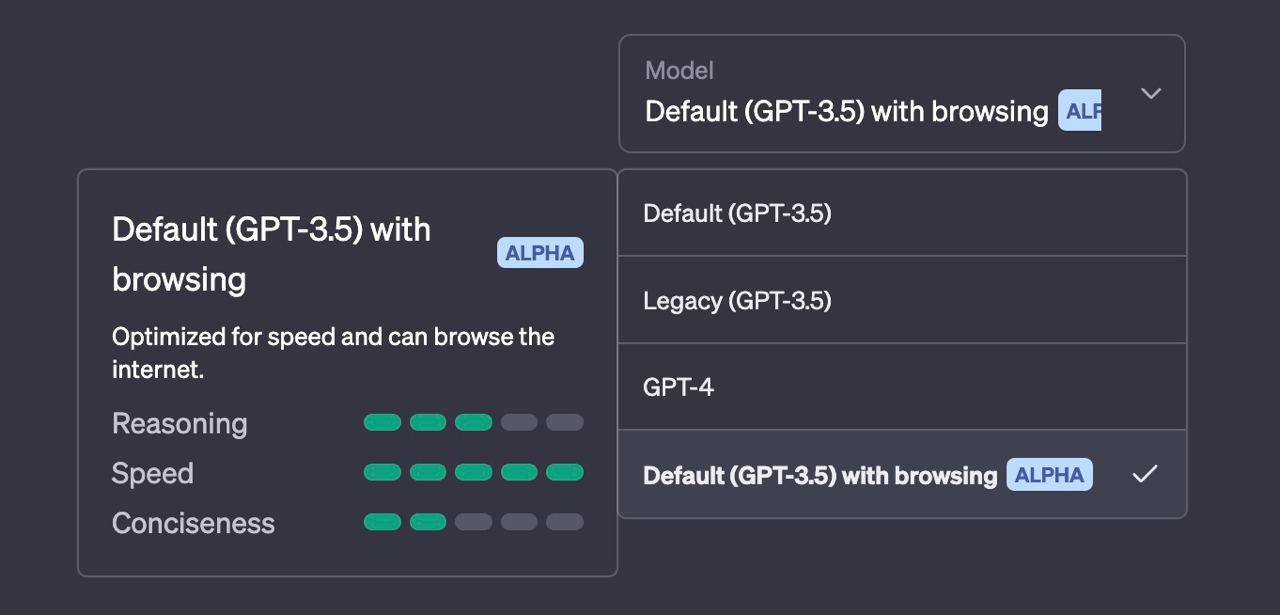The height and width of the screenshot is (615, 1280).
Task: Click the Reasoning label
Action: tap(179, 423)
